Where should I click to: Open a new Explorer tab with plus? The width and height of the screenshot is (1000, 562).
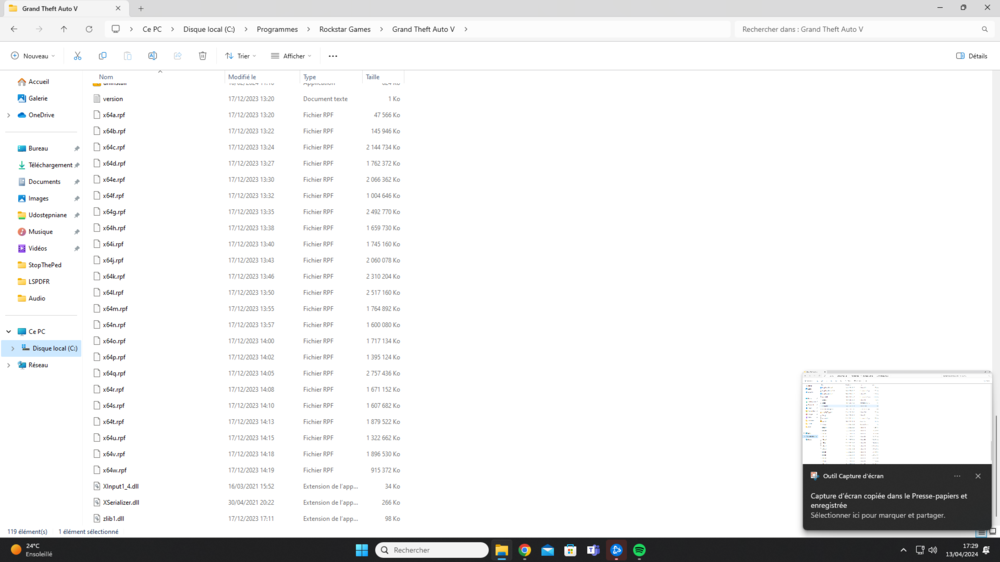coord(141,9)
